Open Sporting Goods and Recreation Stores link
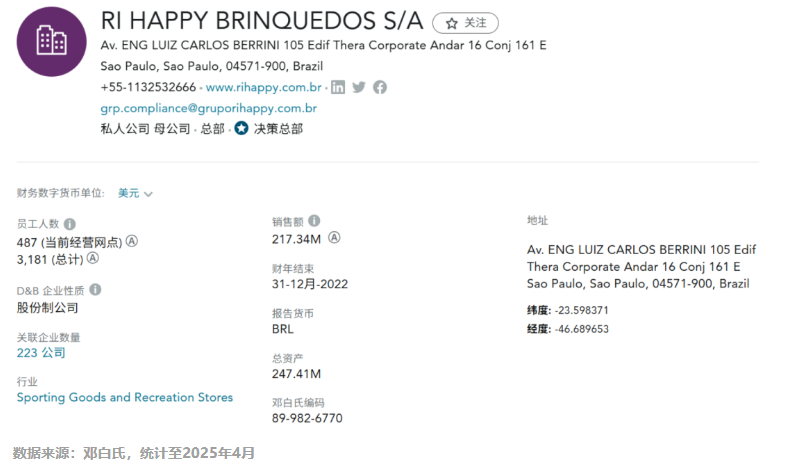Viewport: 786px width, 473px height. coord(125,397)
